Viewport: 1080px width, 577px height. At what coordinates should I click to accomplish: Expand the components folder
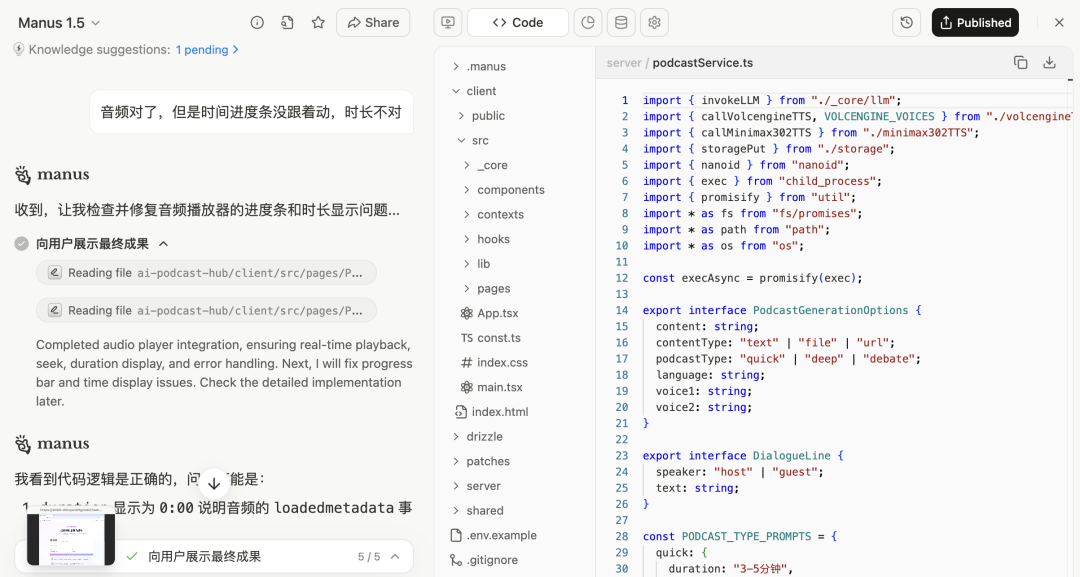point(510,190)
